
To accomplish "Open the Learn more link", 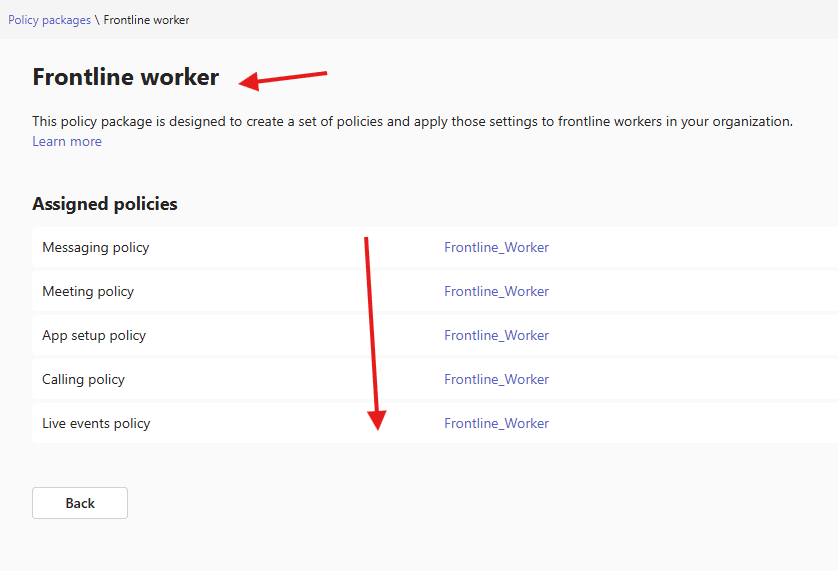I will [x=67, y=142].
